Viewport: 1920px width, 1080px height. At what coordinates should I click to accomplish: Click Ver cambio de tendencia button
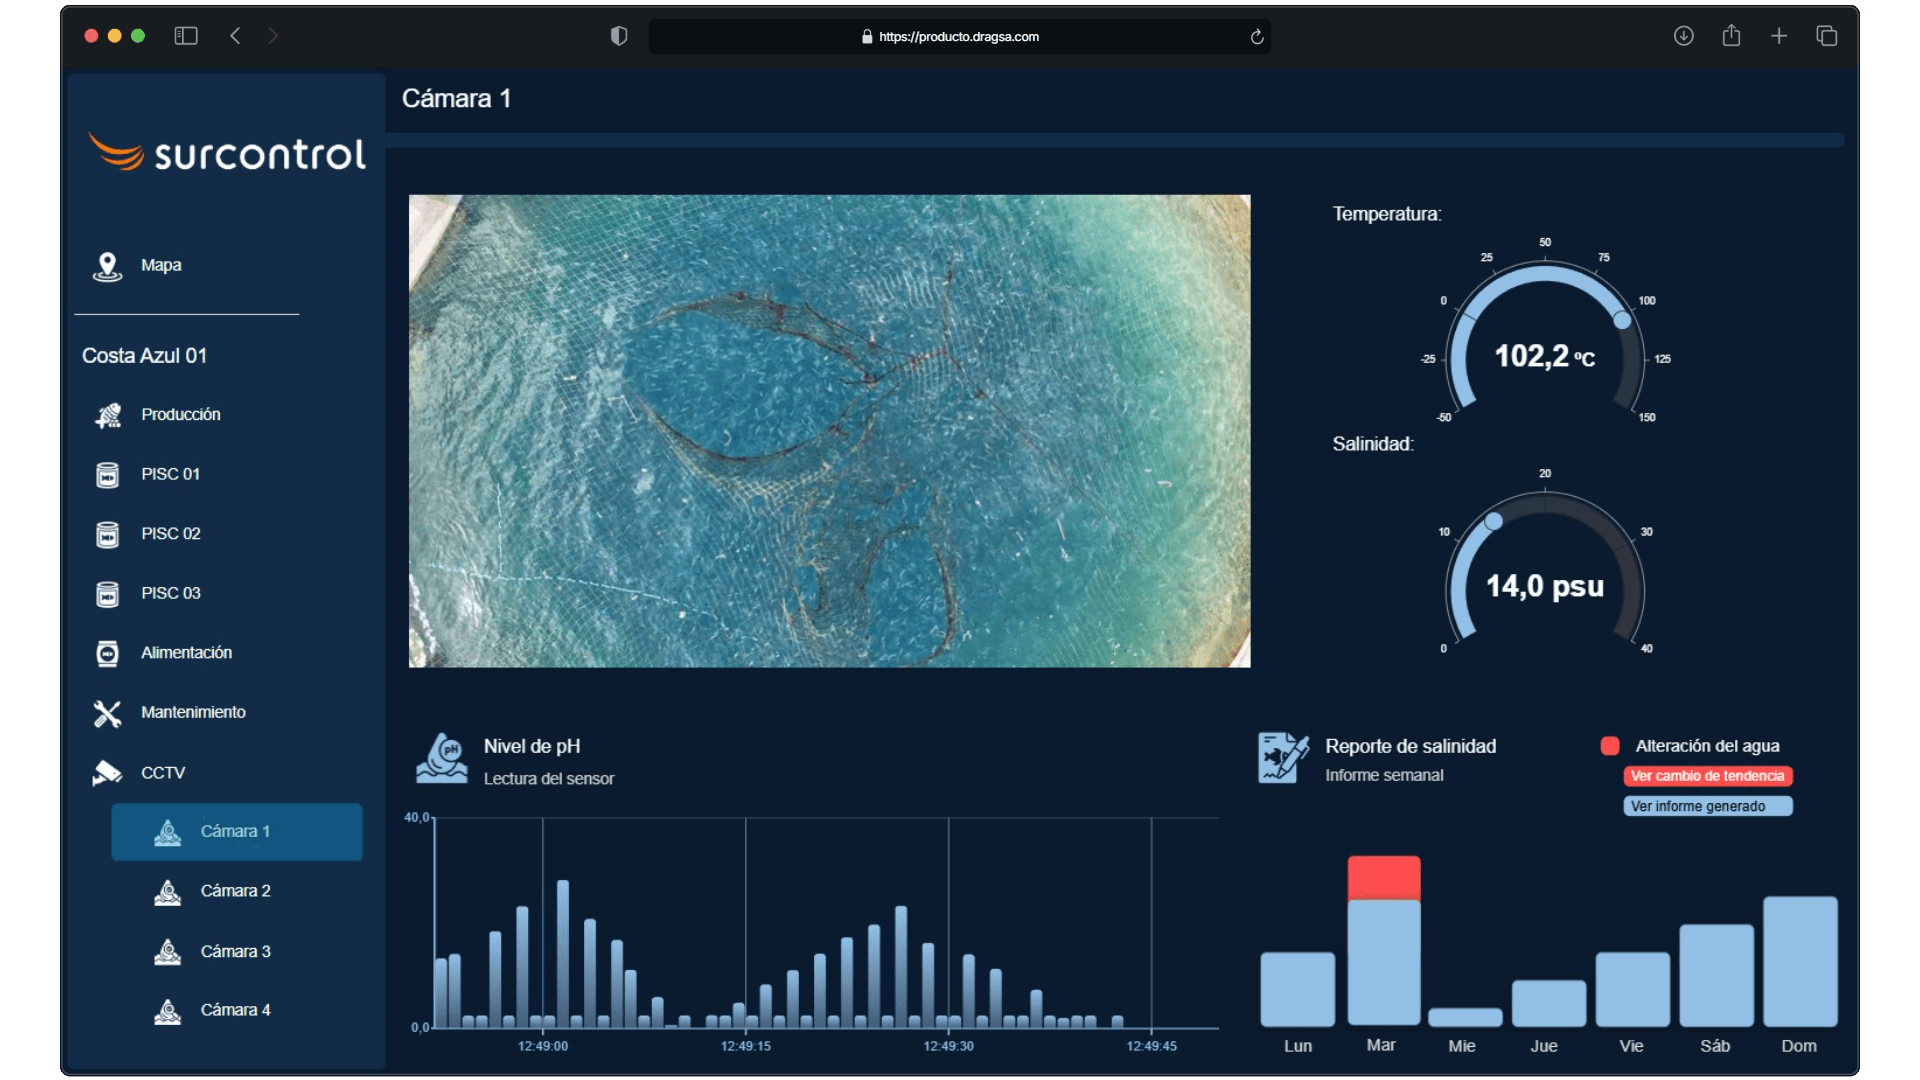(x=1707, y=776)
